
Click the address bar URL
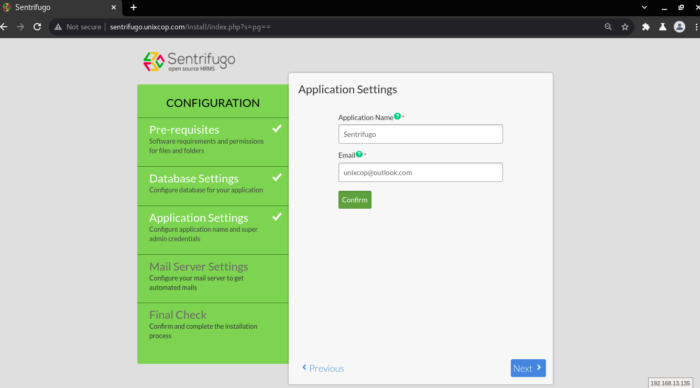190,27
